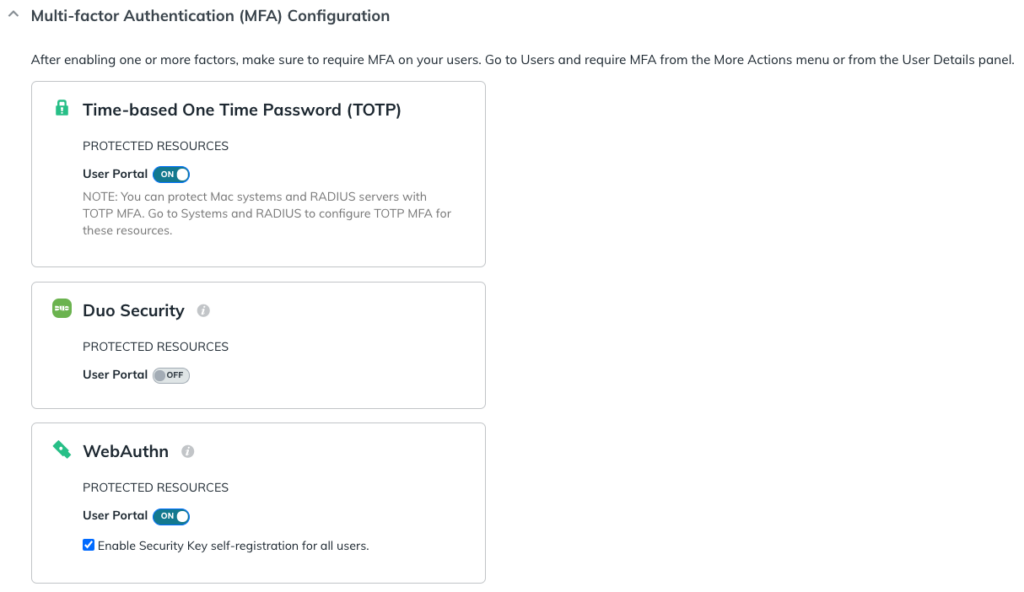This screenshot has width=1024, height=592.
Task: Click the security key self-registration label text
Action: [233, 546]
